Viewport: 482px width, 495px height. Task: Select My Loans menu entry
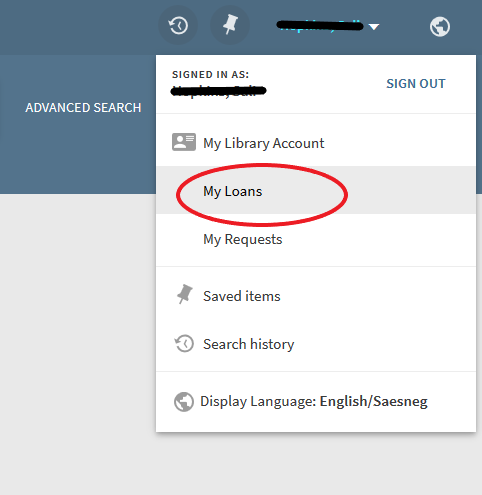(x=316, y=190)
